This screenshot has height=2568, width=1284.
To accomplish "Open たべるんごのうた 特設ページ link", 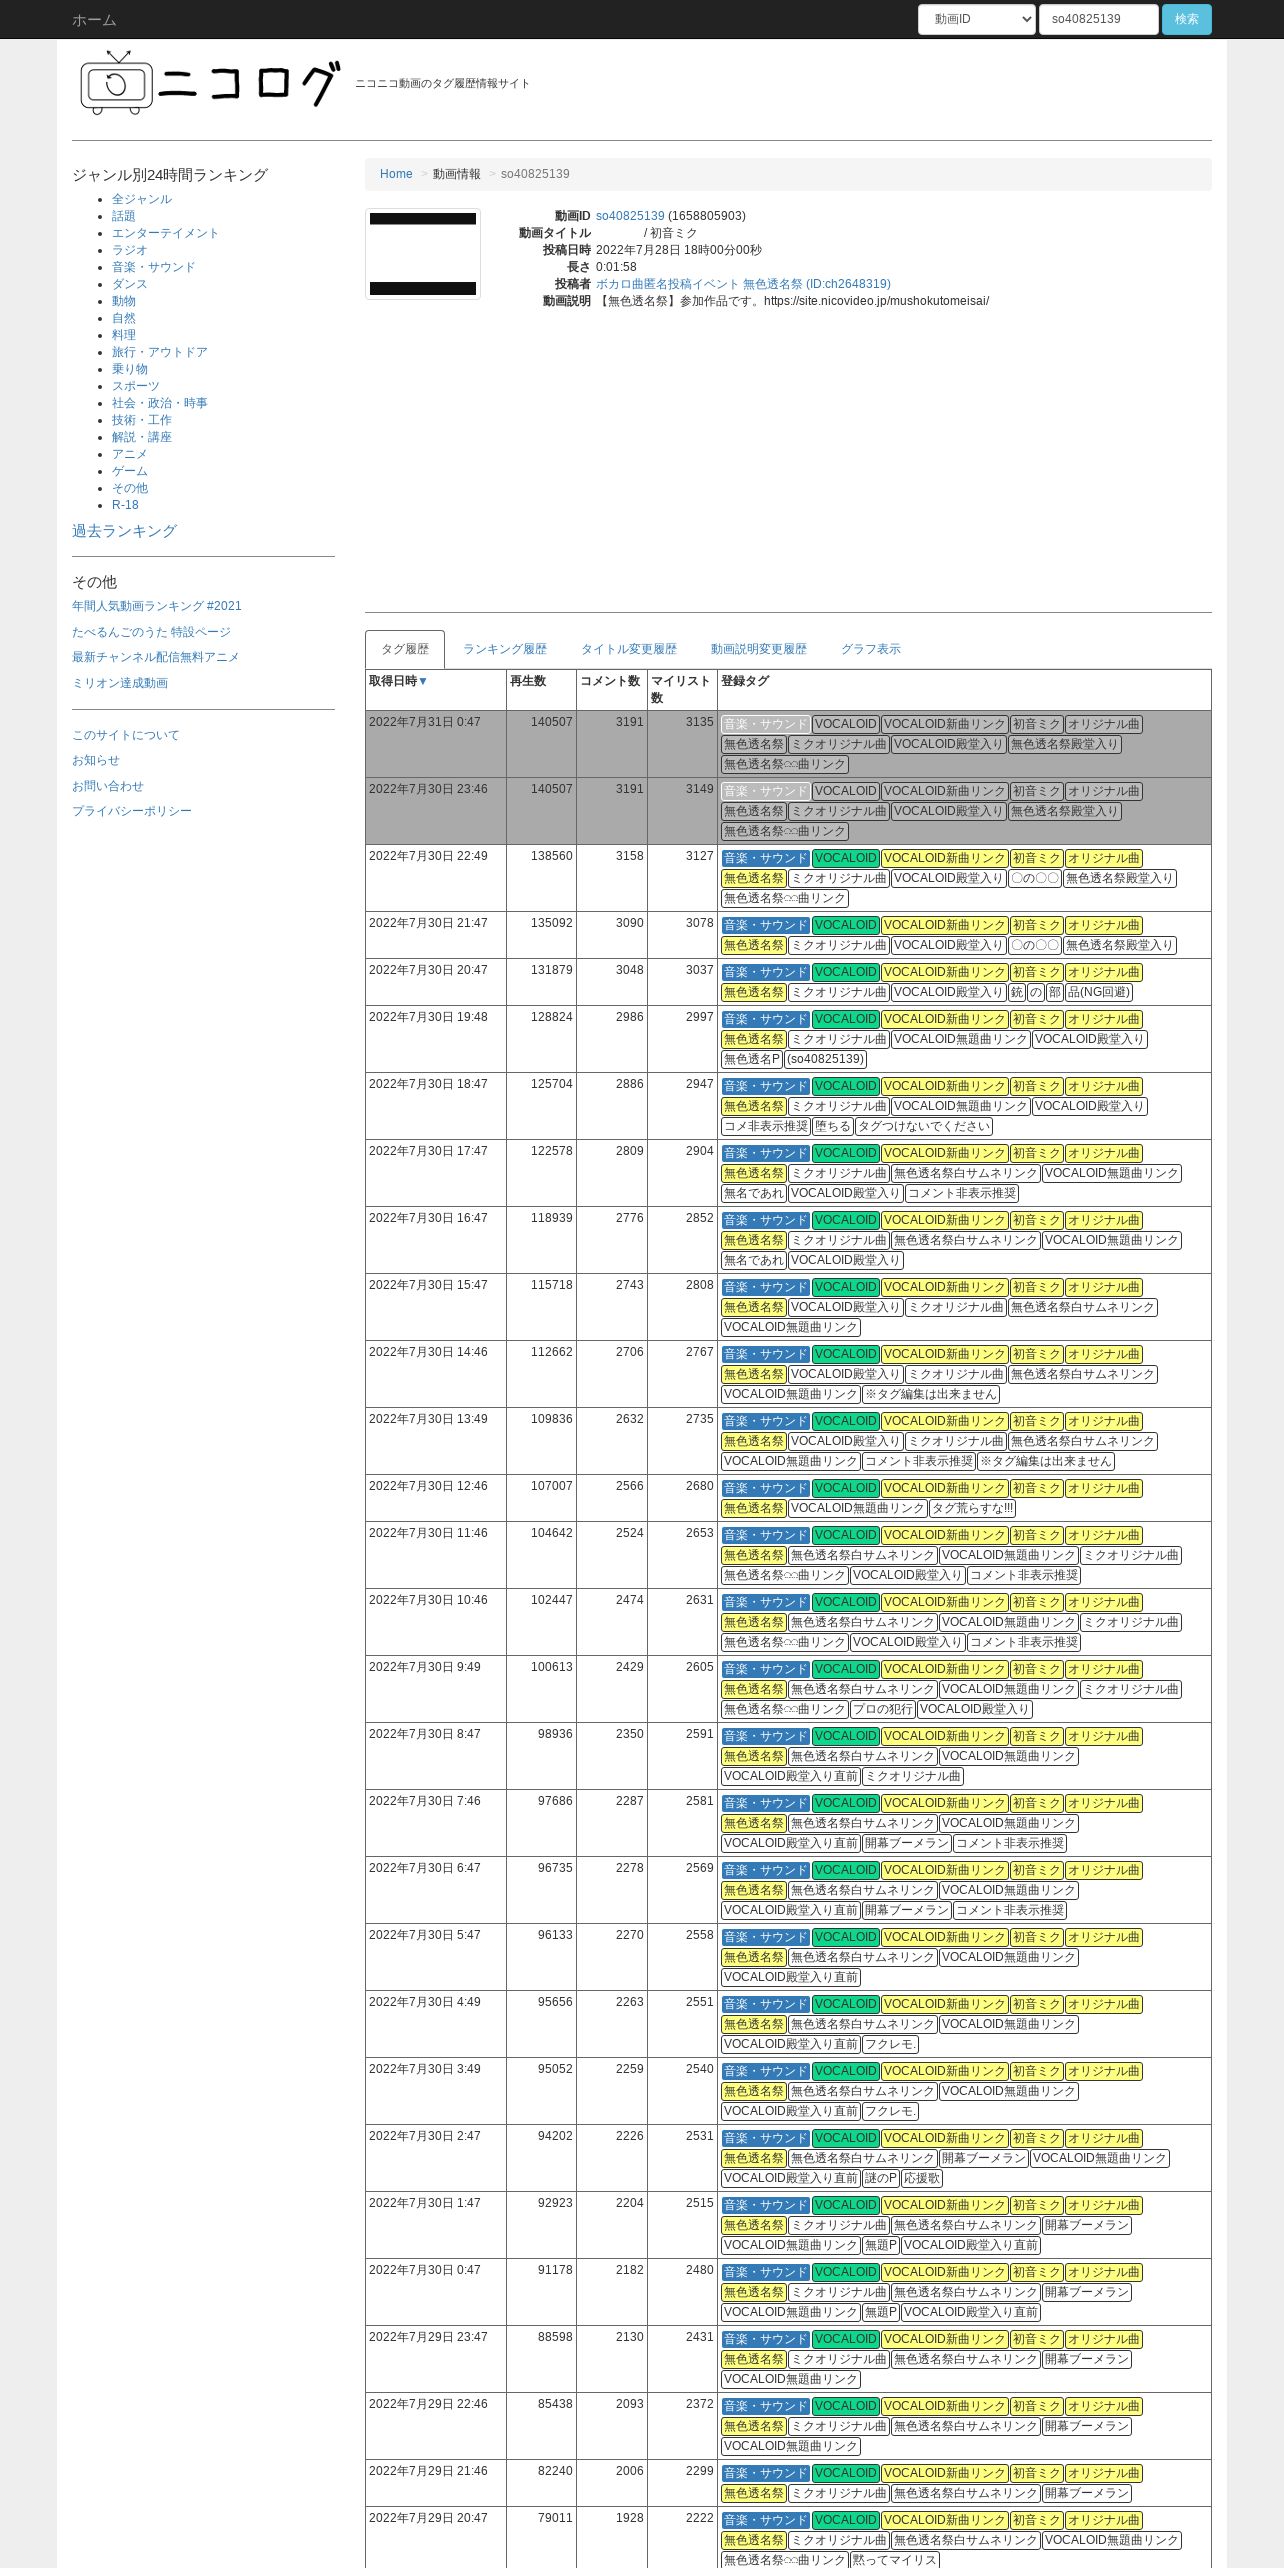I will pyautogui.click(x=151, y=632).
